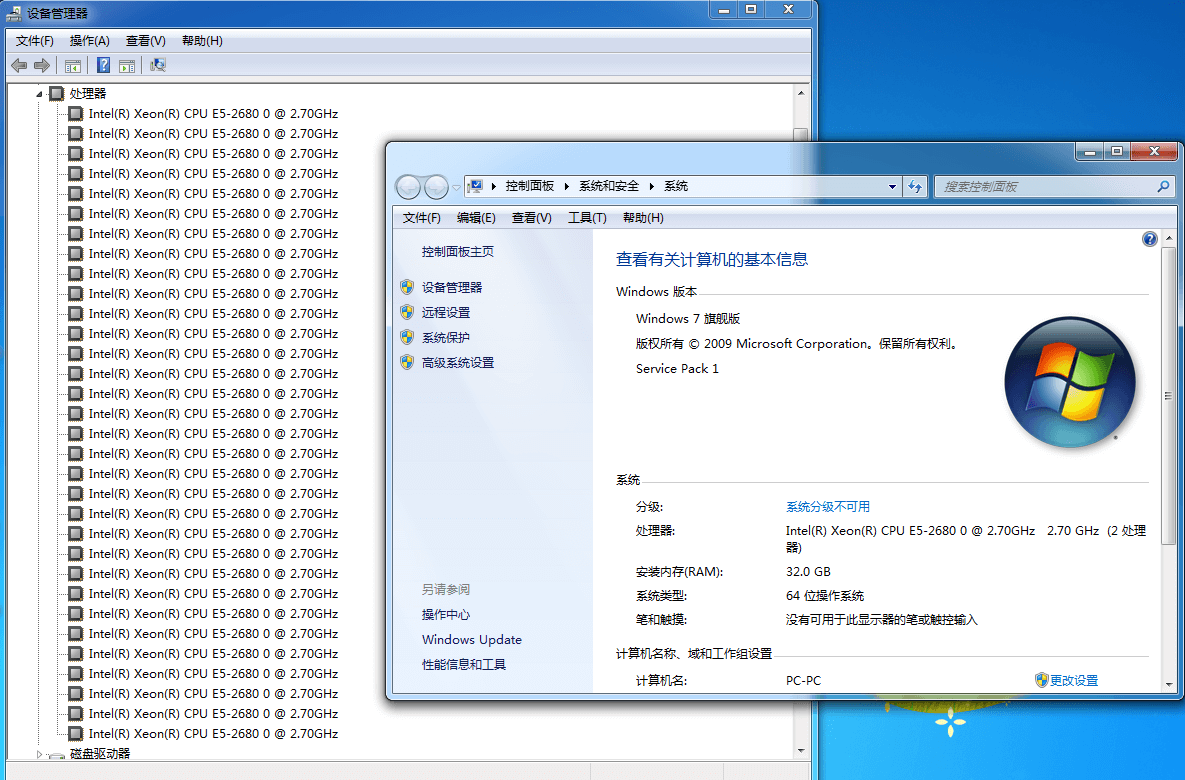The width and height of the screenshot is (1185, 780).
Task: Open dropdown arrow after 控制面板 breadcrumb
Action: click(x=566, y=186)
